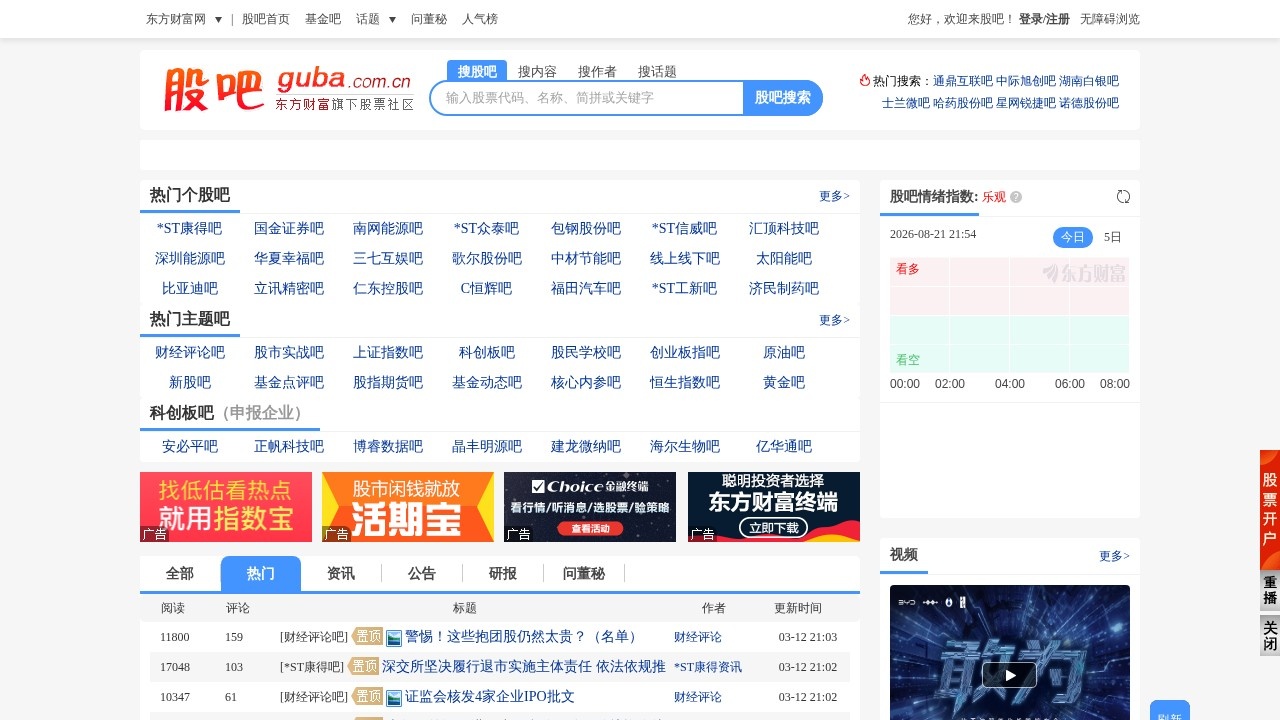Click the stock search input field
Screen dimensions: 1280x720
point(588,98)
